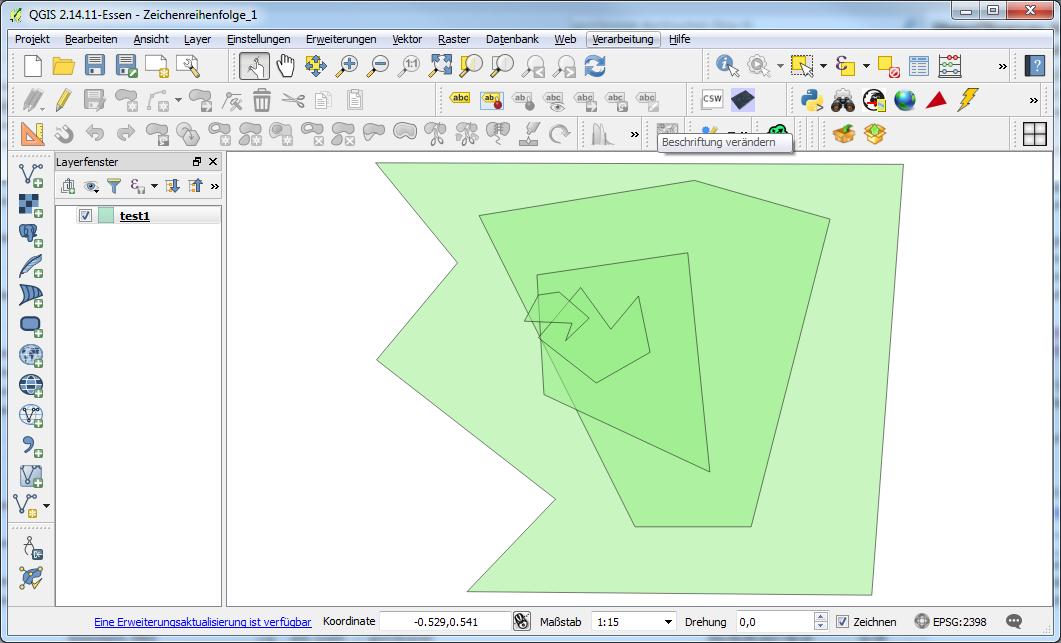
Task: Open the Python console
Action: tap(811, 100)
